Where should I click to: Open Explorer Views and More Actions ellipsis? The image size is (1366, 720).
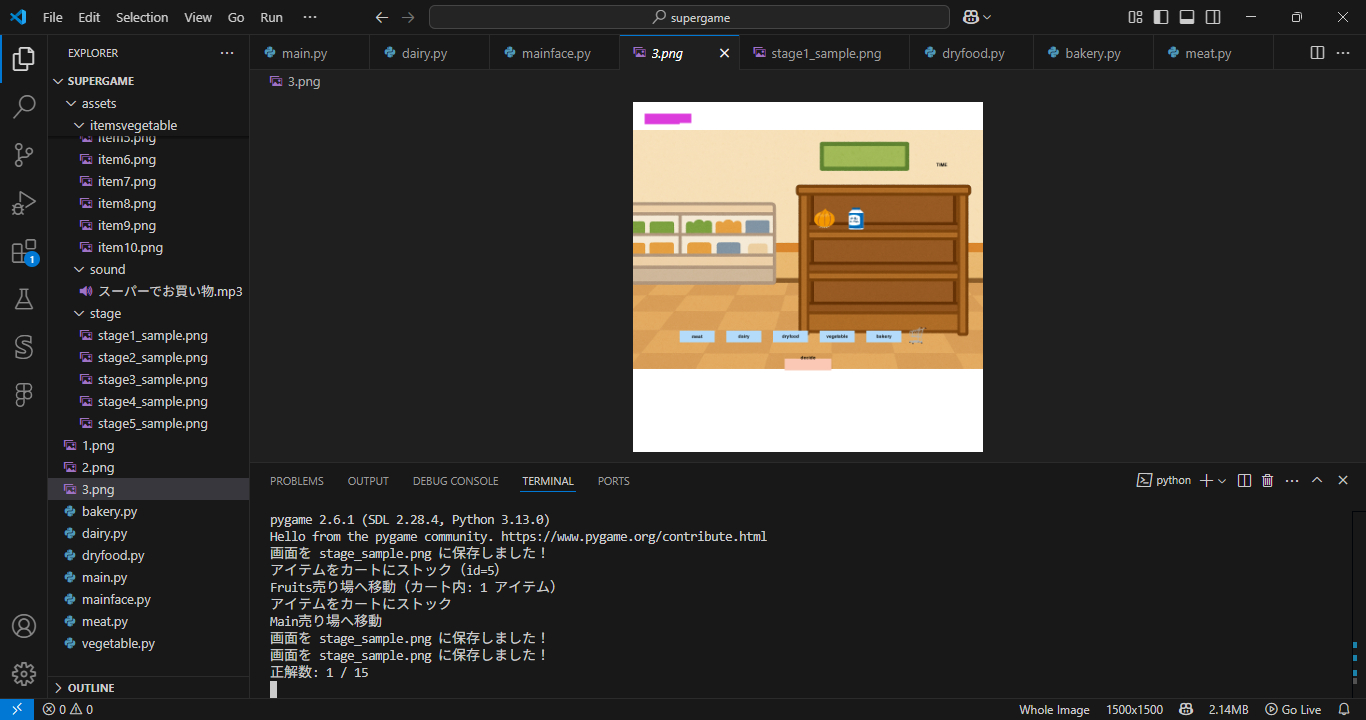(x=227, y=53)
